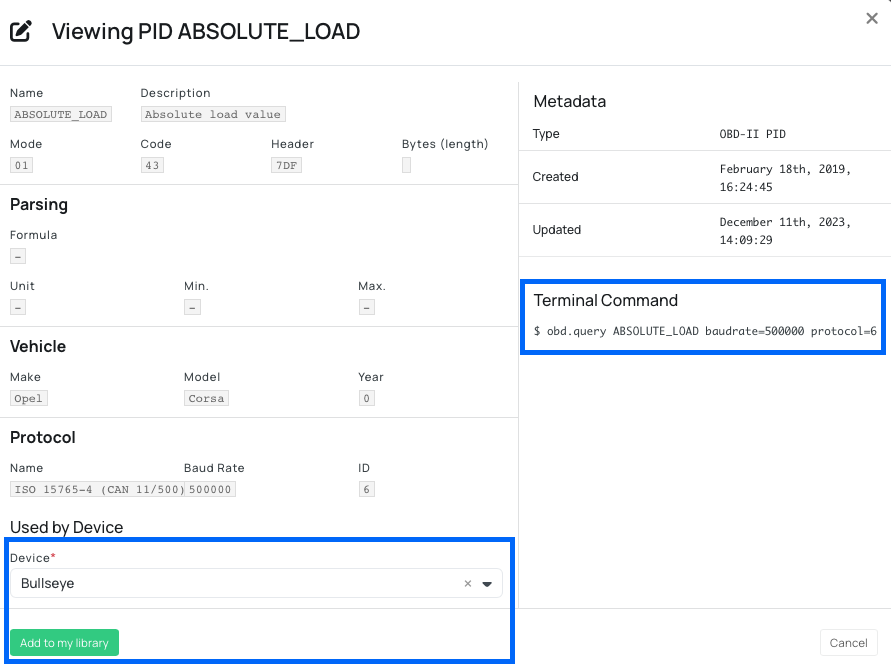Click Add to my library button
The width and height of the screenshot is (891, 666).
65,643
